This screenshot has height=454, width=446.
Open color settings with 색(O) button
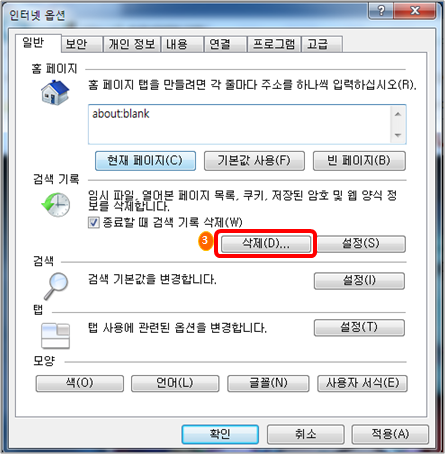point(80,383)
